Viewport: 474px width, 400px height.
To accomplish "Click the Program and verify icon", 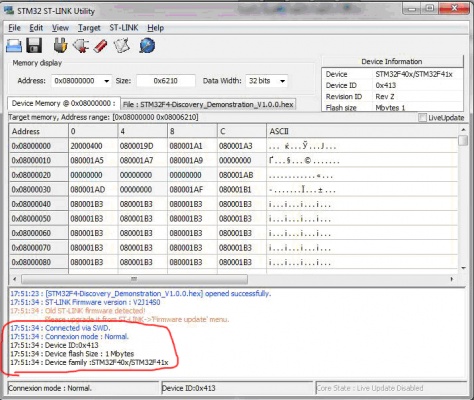I will [x=121, y=46].
